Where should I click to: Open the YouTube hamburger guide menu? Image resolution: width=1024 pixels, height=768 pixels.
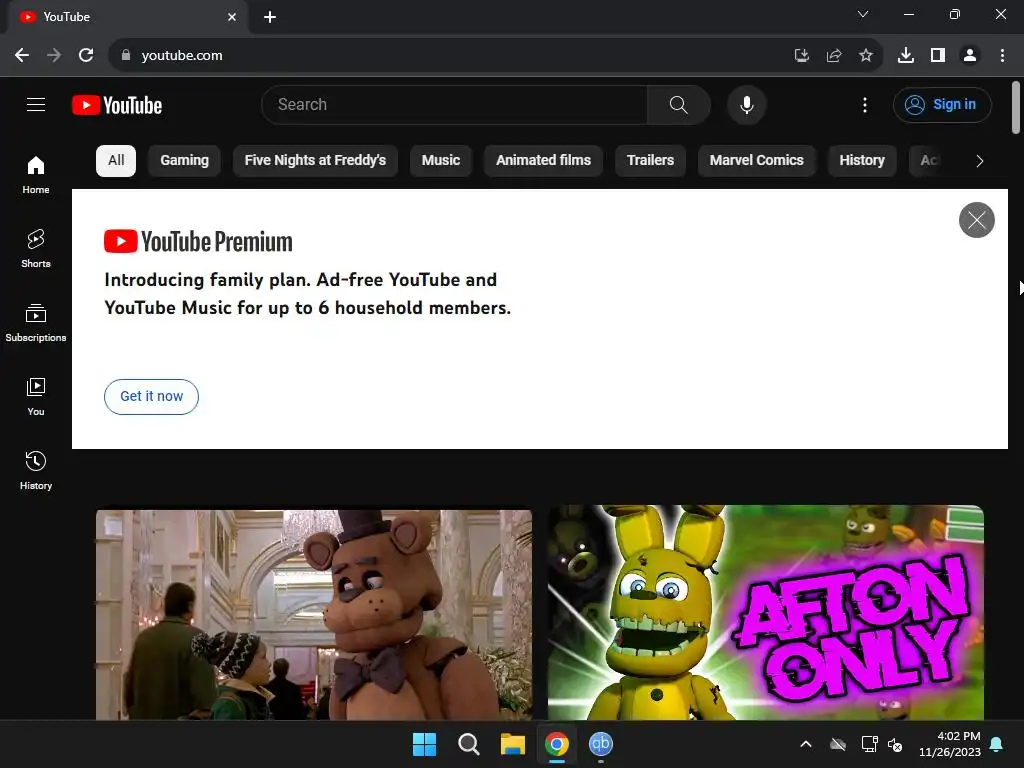36,104
